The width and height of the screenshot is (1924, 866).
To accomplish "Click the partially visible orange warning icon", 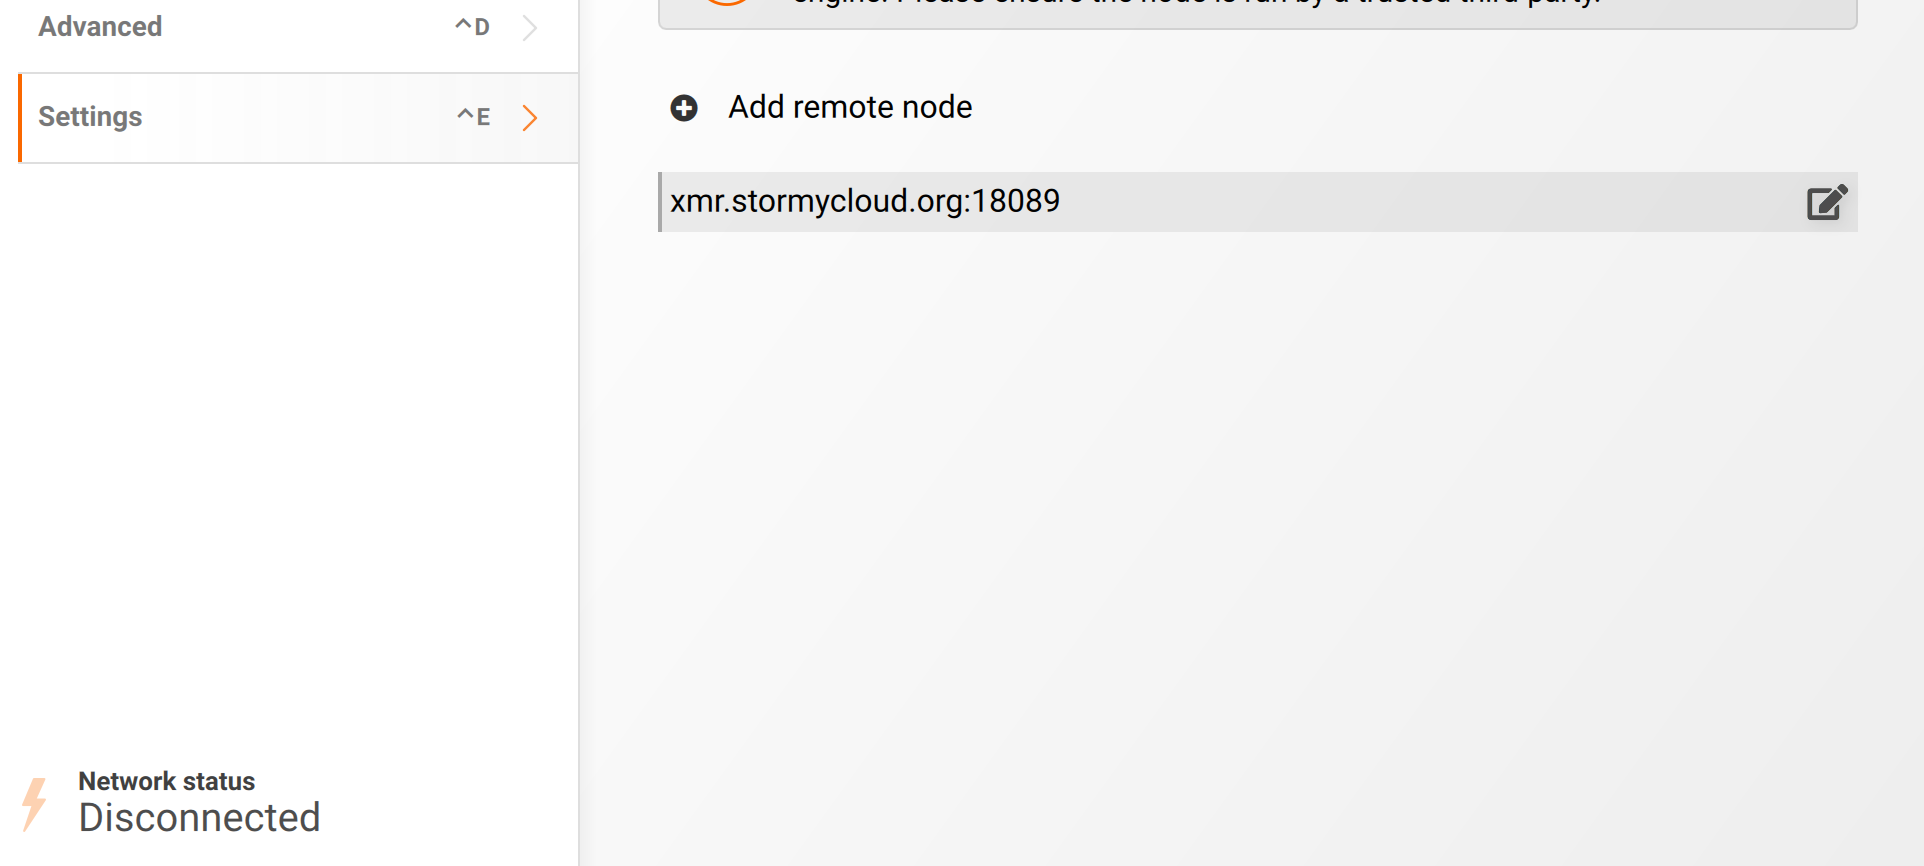I will 727,3.
